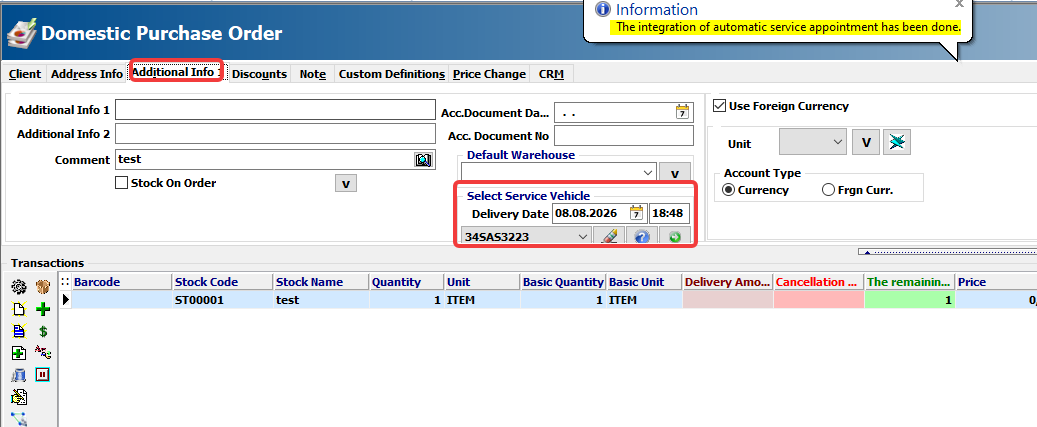Switch to the Address Info tab

87,74
